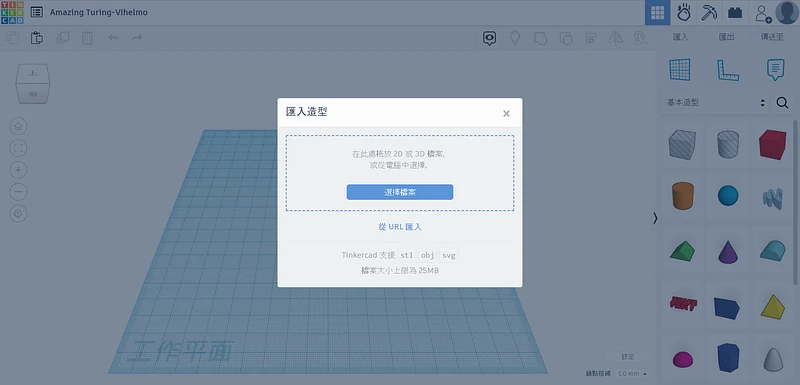Click the Undo arrow
800x385 pixels.
pyautogui.click(x=113, y=38)
